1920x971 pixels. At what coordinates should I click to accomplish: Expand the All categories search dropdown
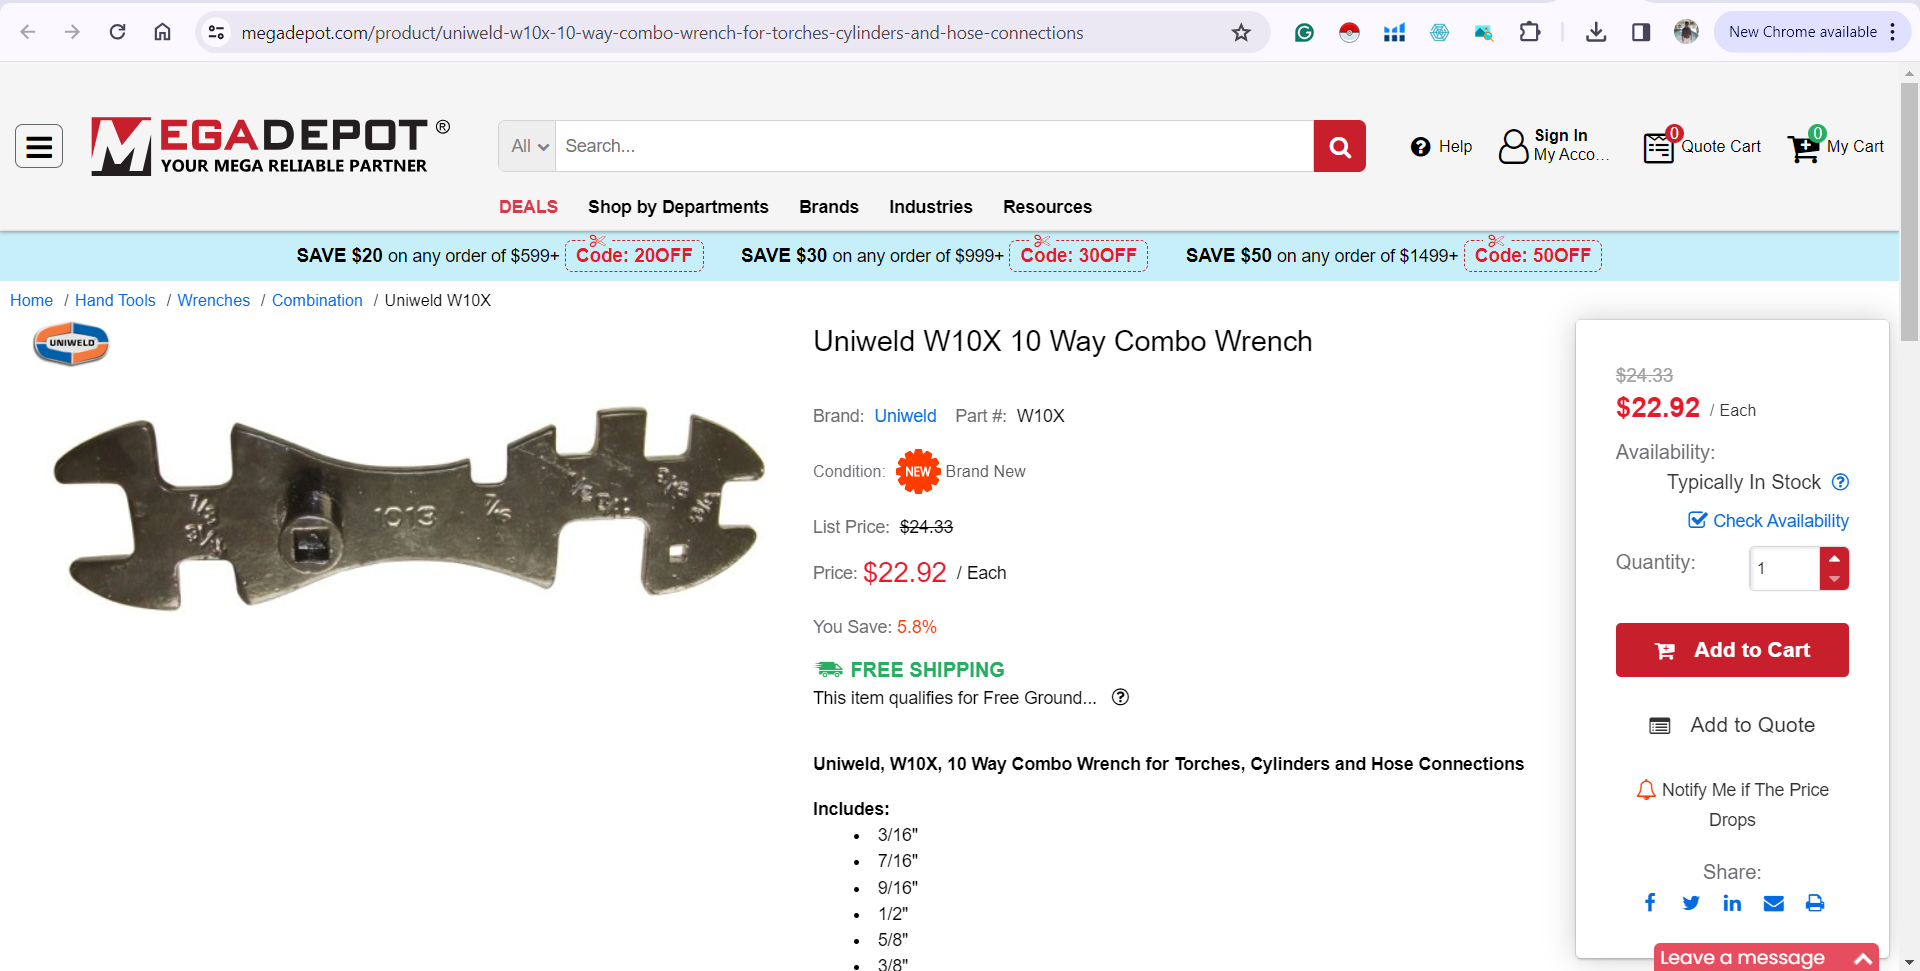click(x=527, y=147)
